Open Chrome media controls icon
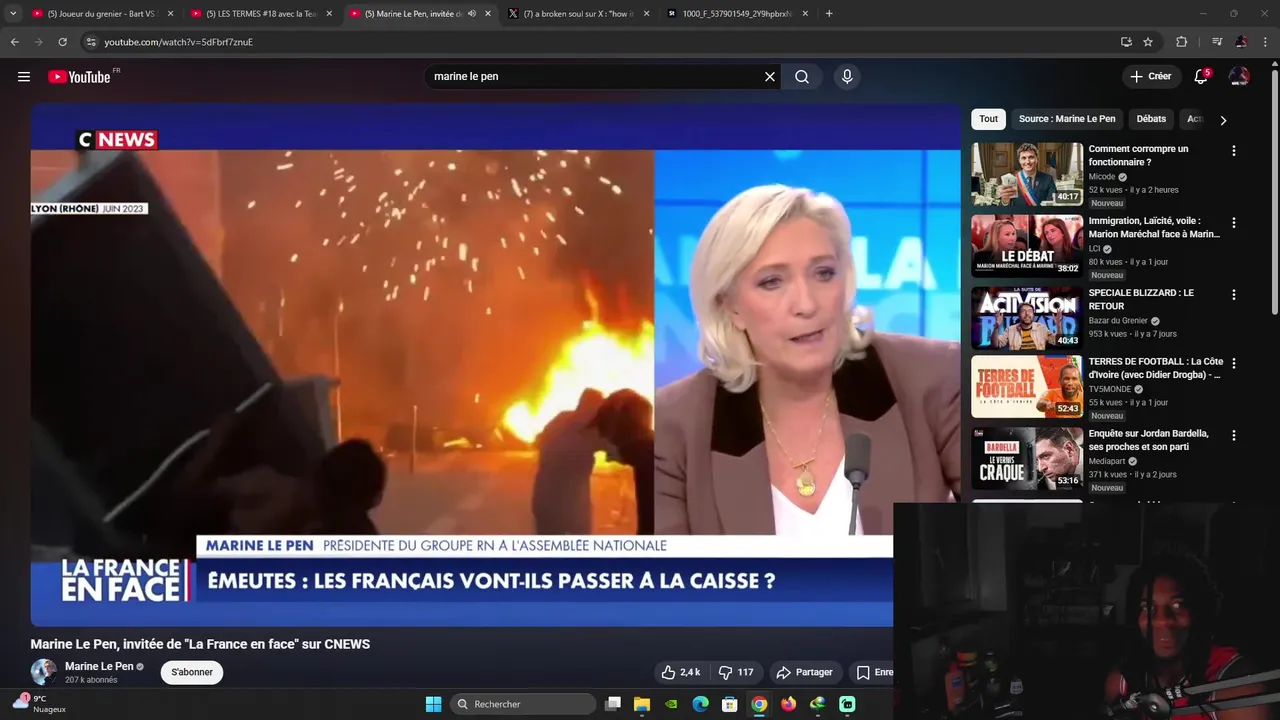Screen dimensions: 1280x720 [1216, 42]
